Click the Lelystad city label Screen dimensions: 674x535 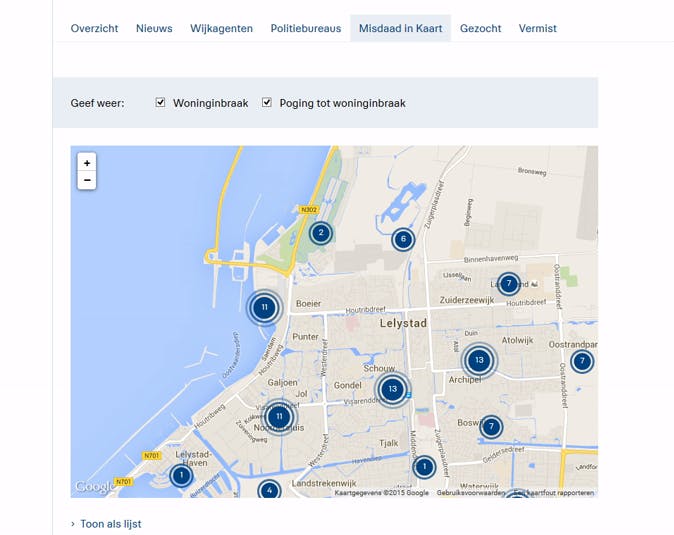click(403, 323)
